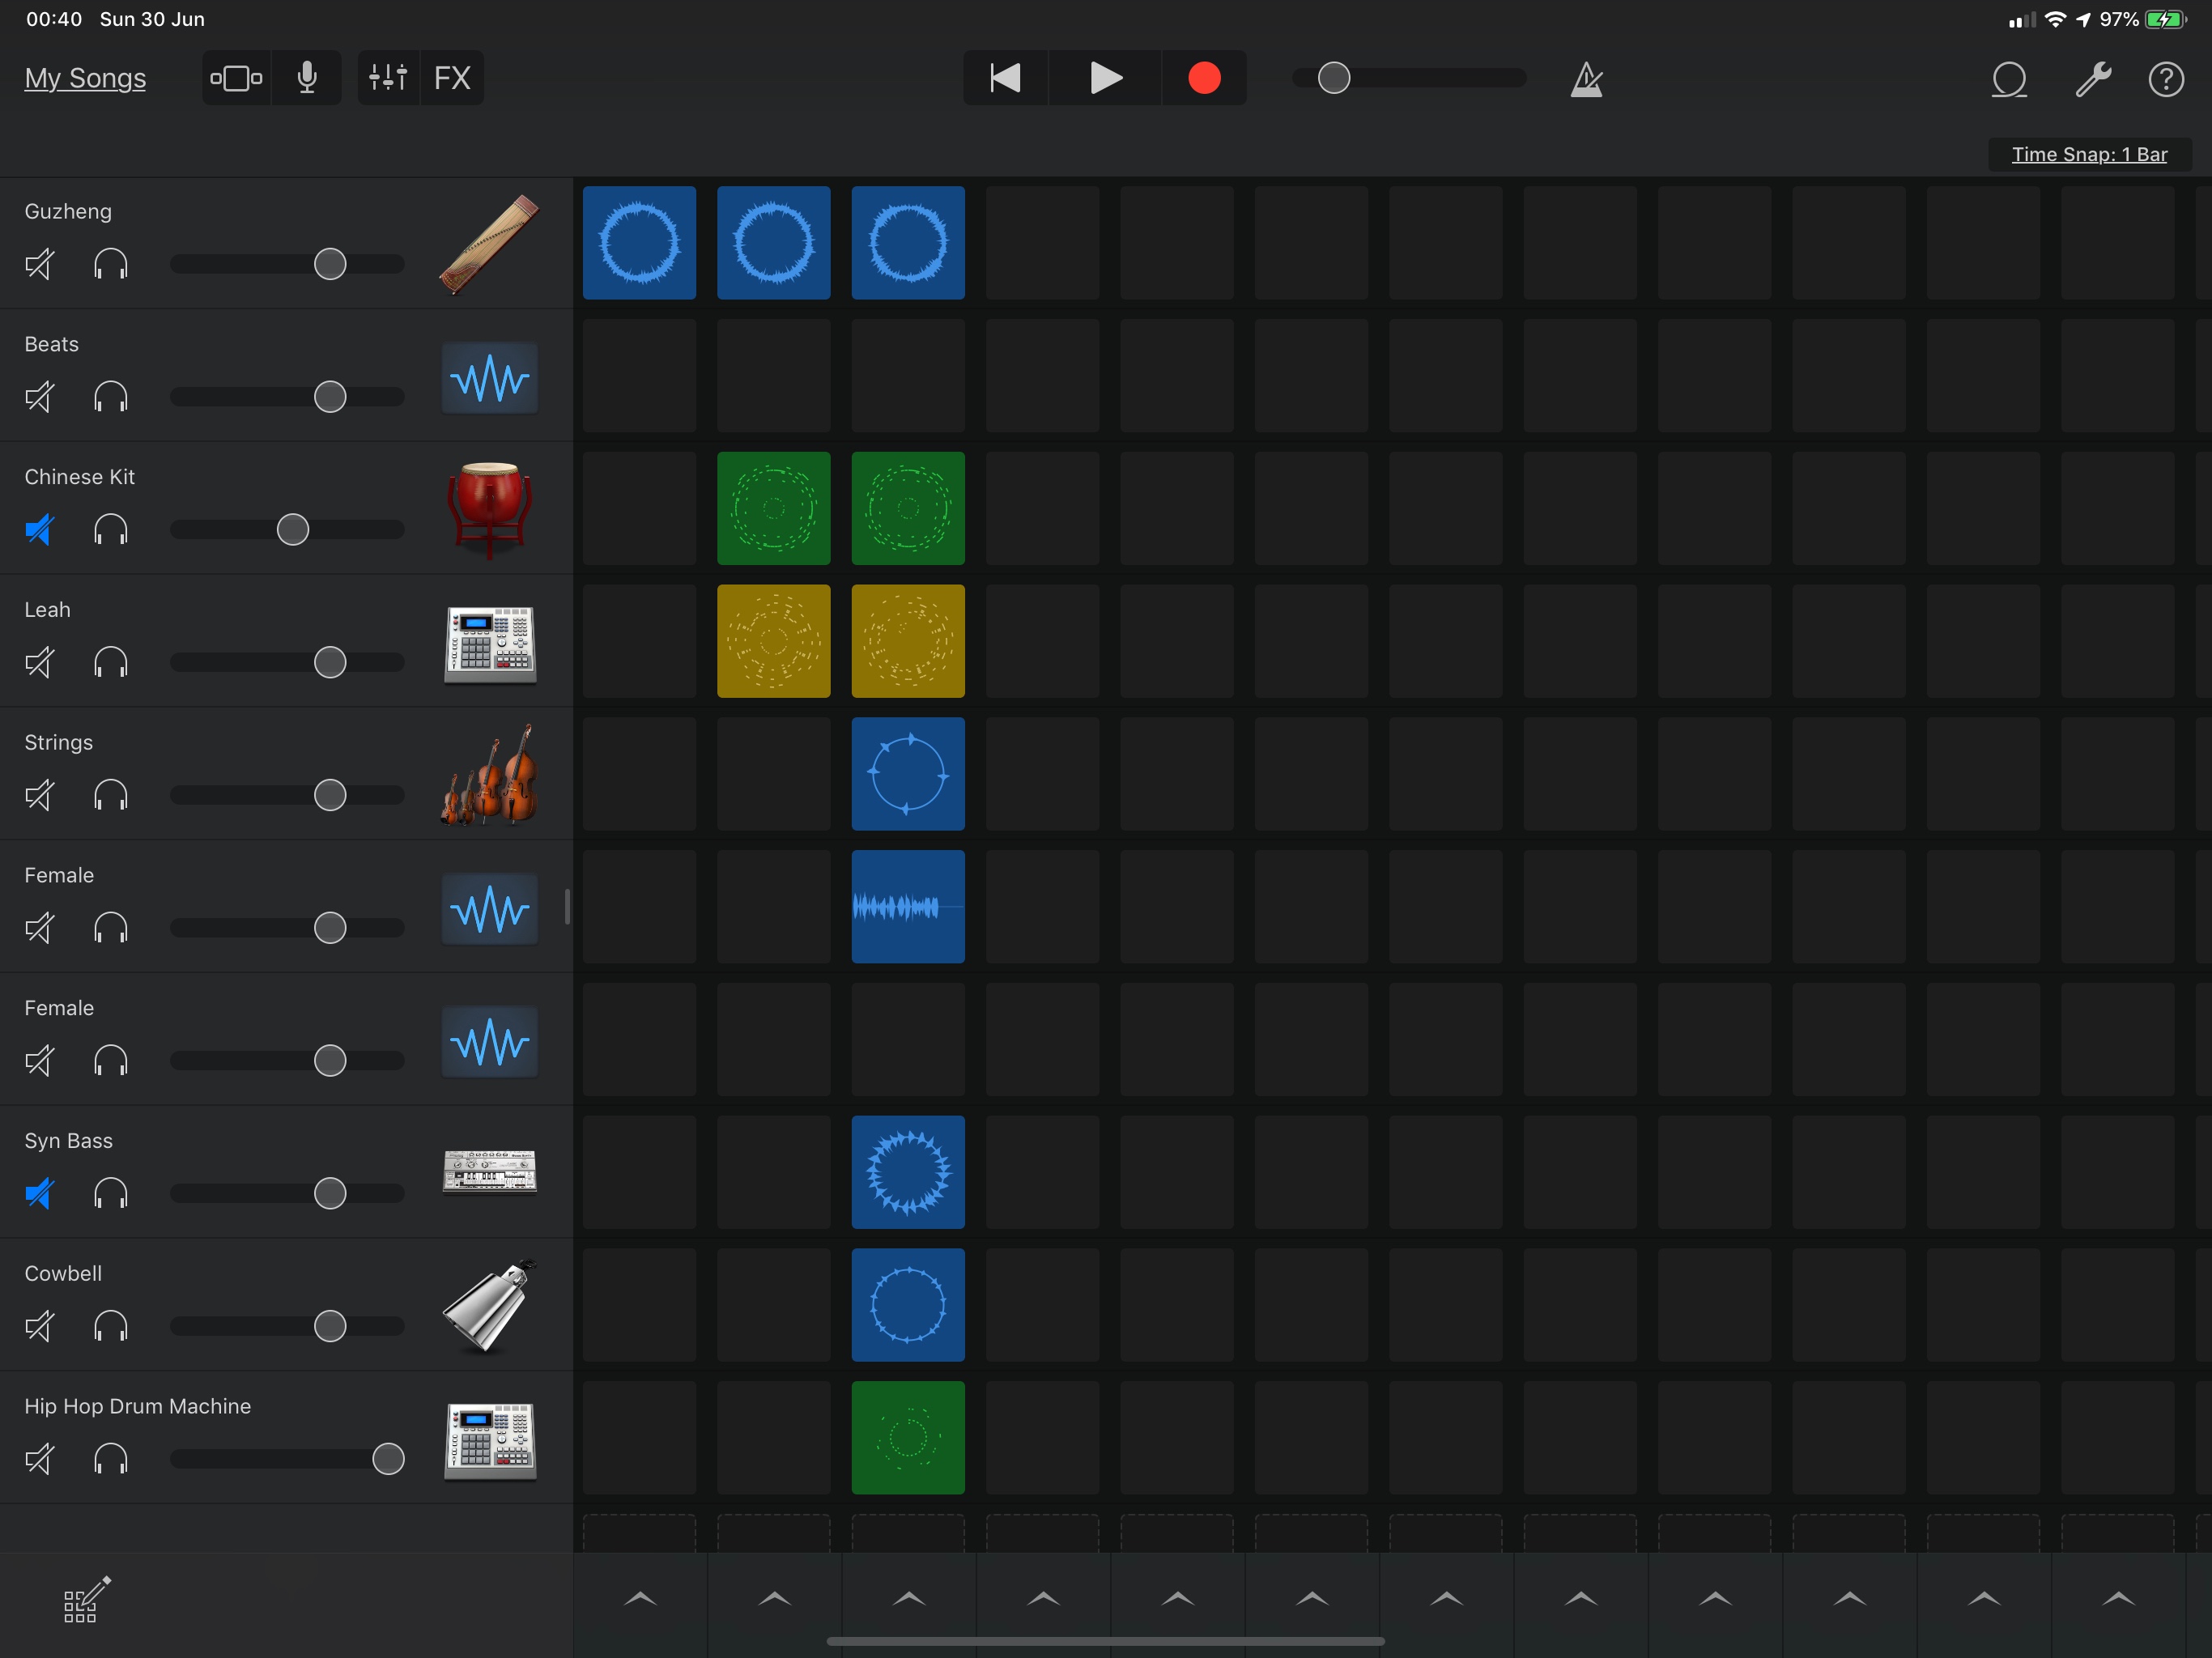The image size is (2212, 1658).
Task: Open the FX panel
Action: tap(452, 78)
